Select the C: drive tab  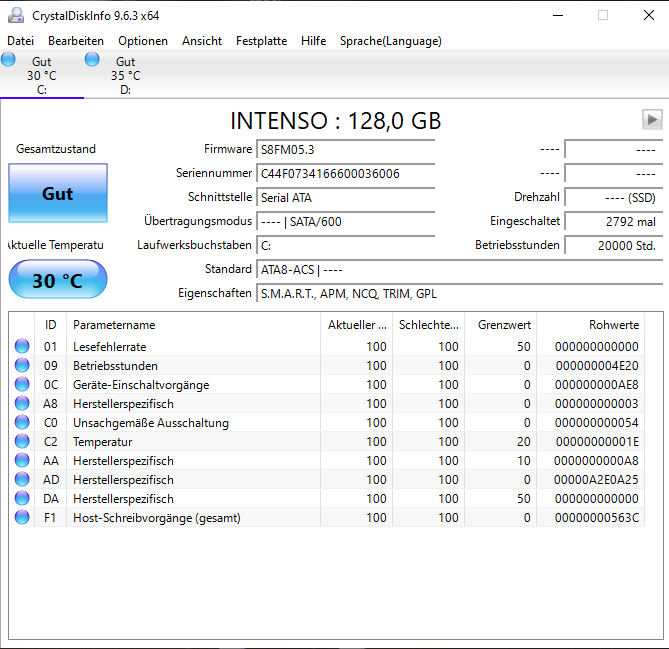(42, 75)
